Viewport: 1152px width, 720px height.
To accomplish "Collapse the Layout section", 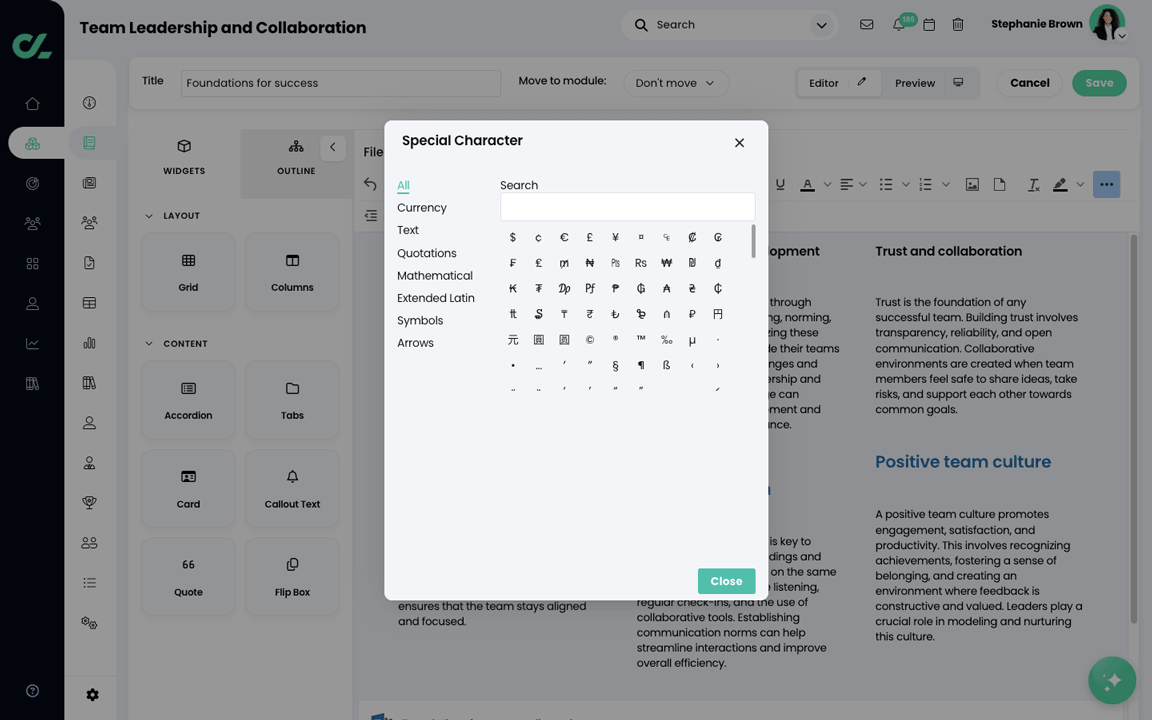I will click(149, 216).
